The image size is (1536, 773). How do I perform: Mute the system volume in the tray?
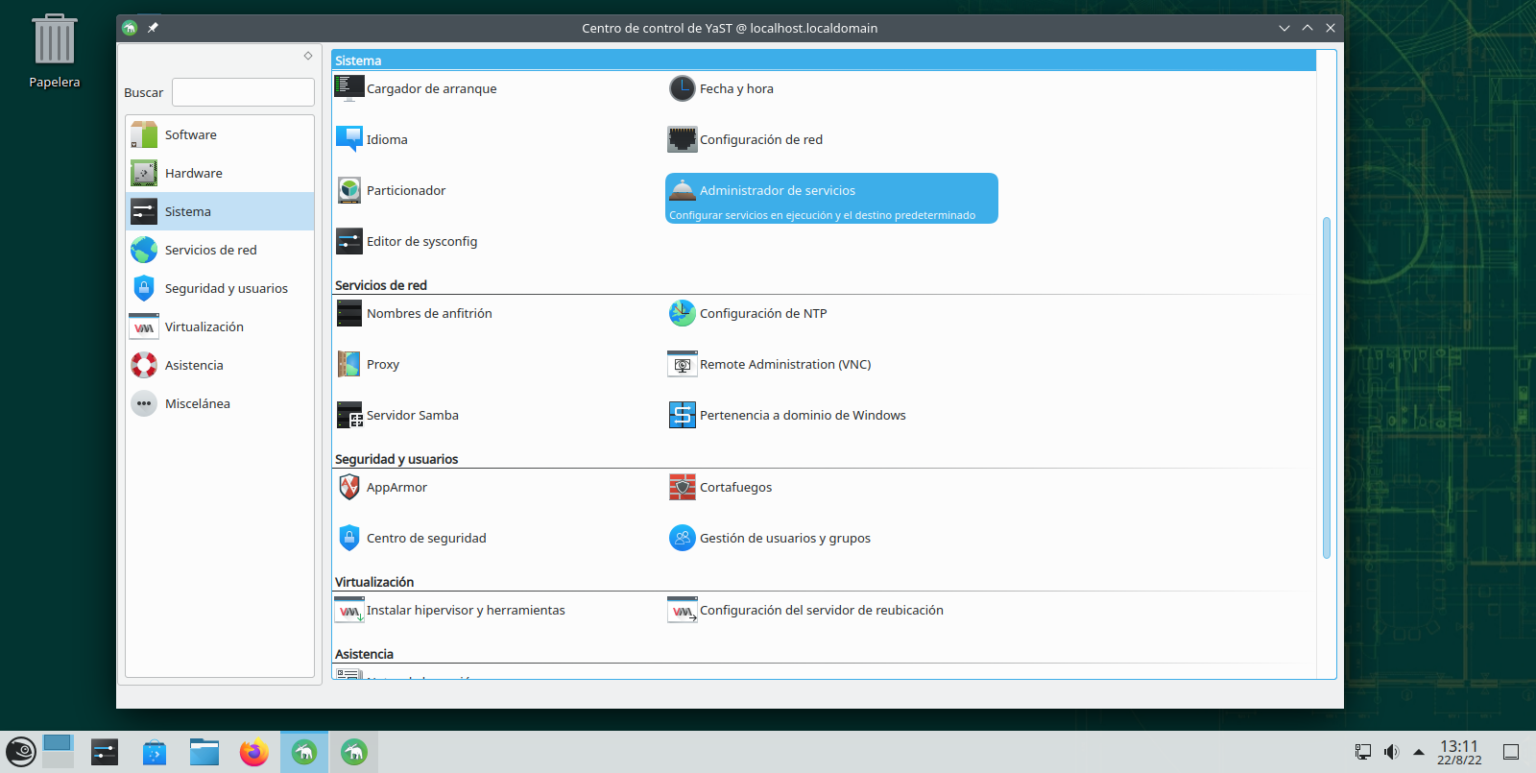pos(1390,751)
